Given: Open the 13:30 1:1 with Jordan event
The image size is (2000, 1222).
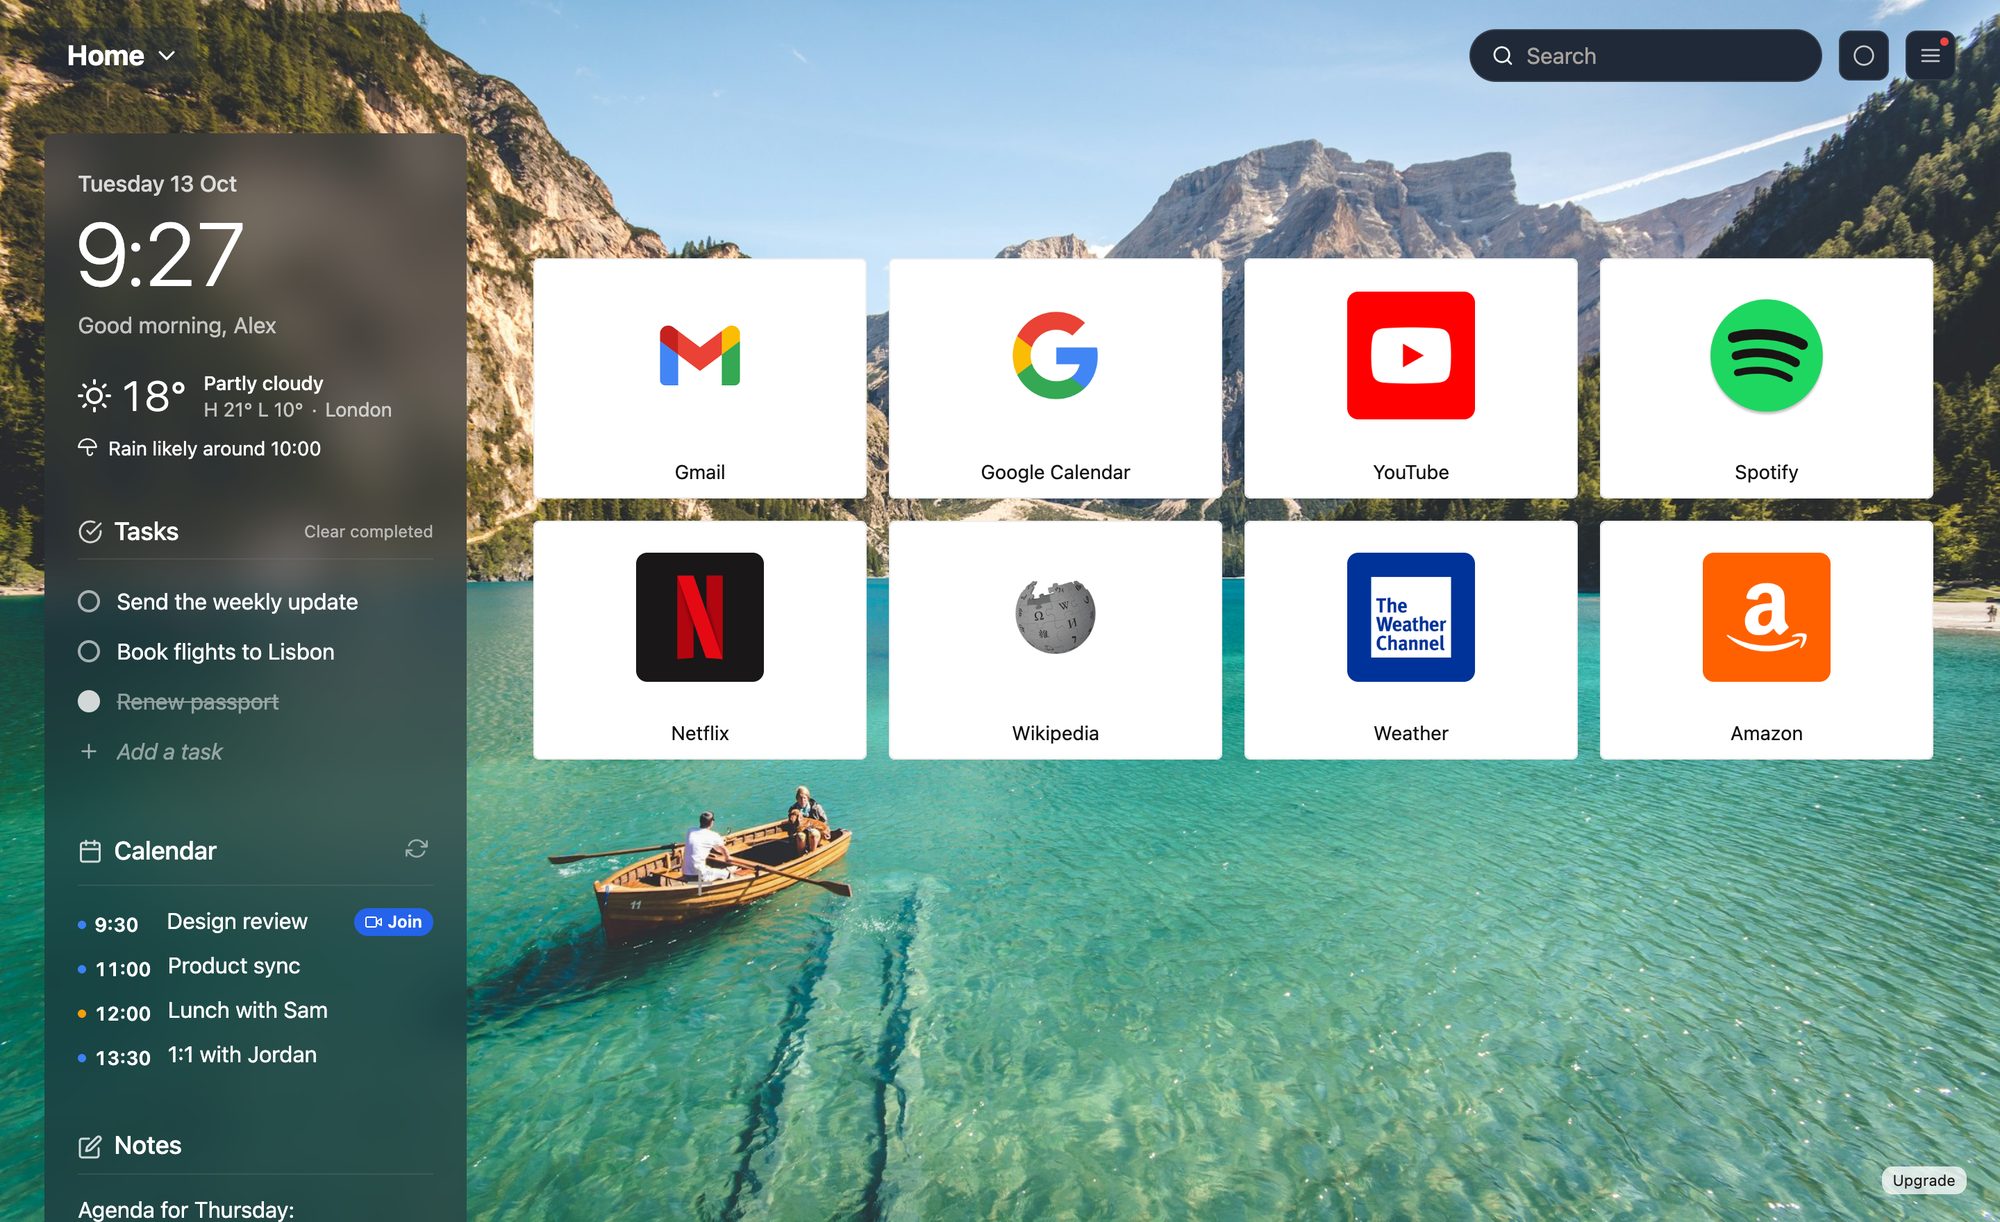Looking at the screenshot, I should 255,1056.
